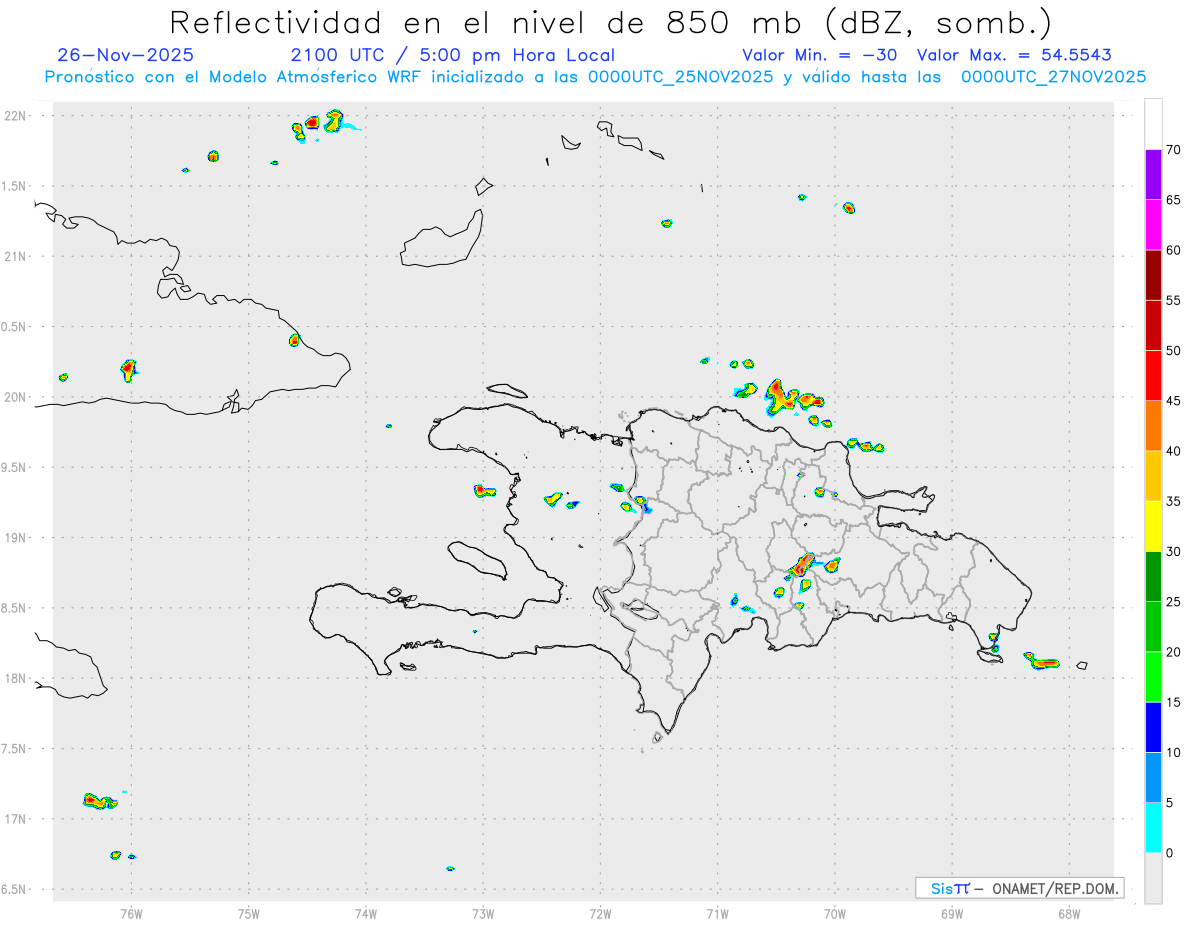Image resolution: width=1200 pixels, height=927 pixels.
Task: Select the 'Valor Min. = -30' text
Action: click(822, 55)
